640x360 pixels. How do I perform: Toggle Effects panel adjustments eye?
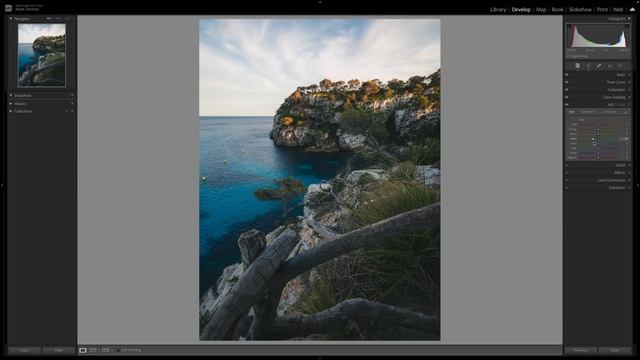[x=567, y=173]
